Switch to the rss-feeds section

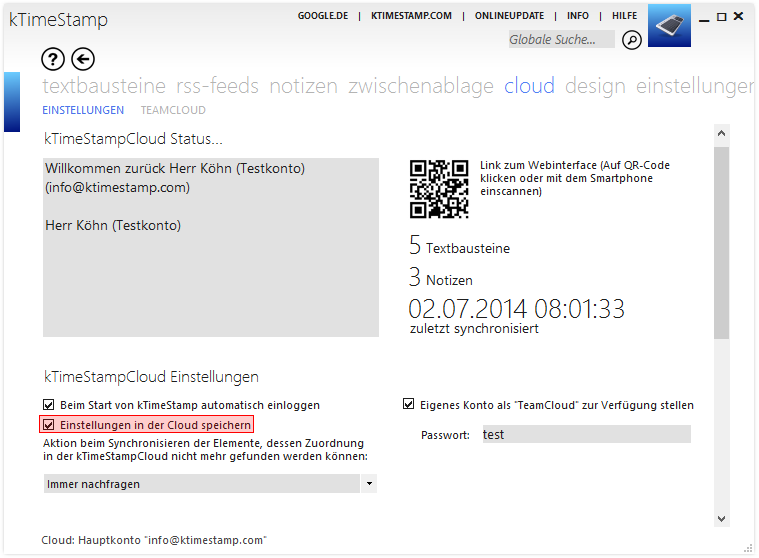tap(217, 86)
